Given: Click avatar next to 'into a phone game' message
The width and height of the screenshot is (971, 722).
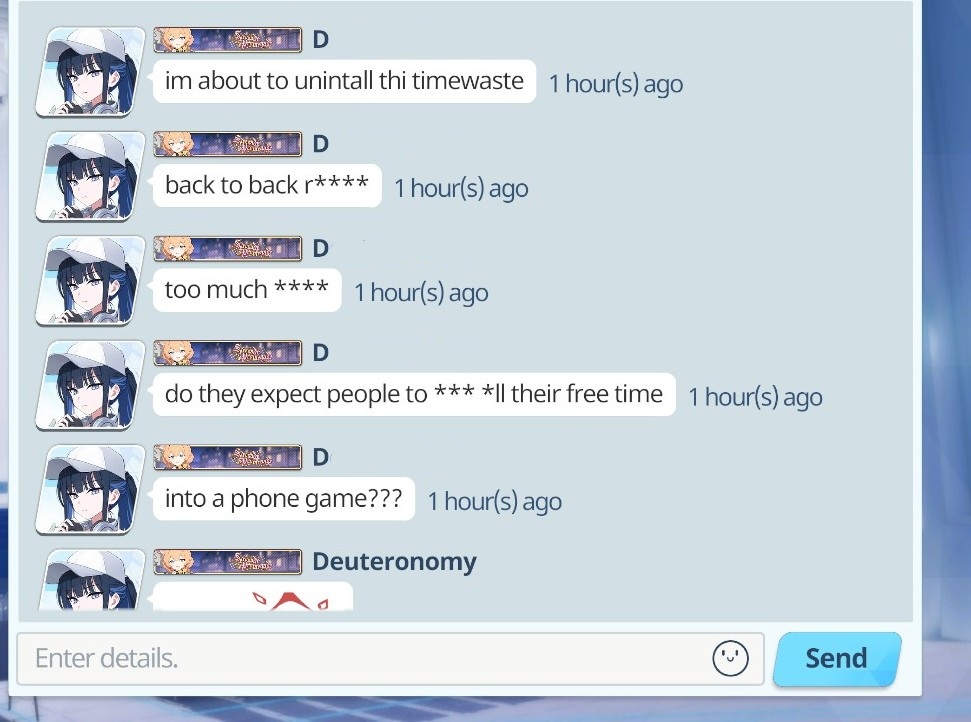Looking at the screenshot, I should click(x=90, y=490).
